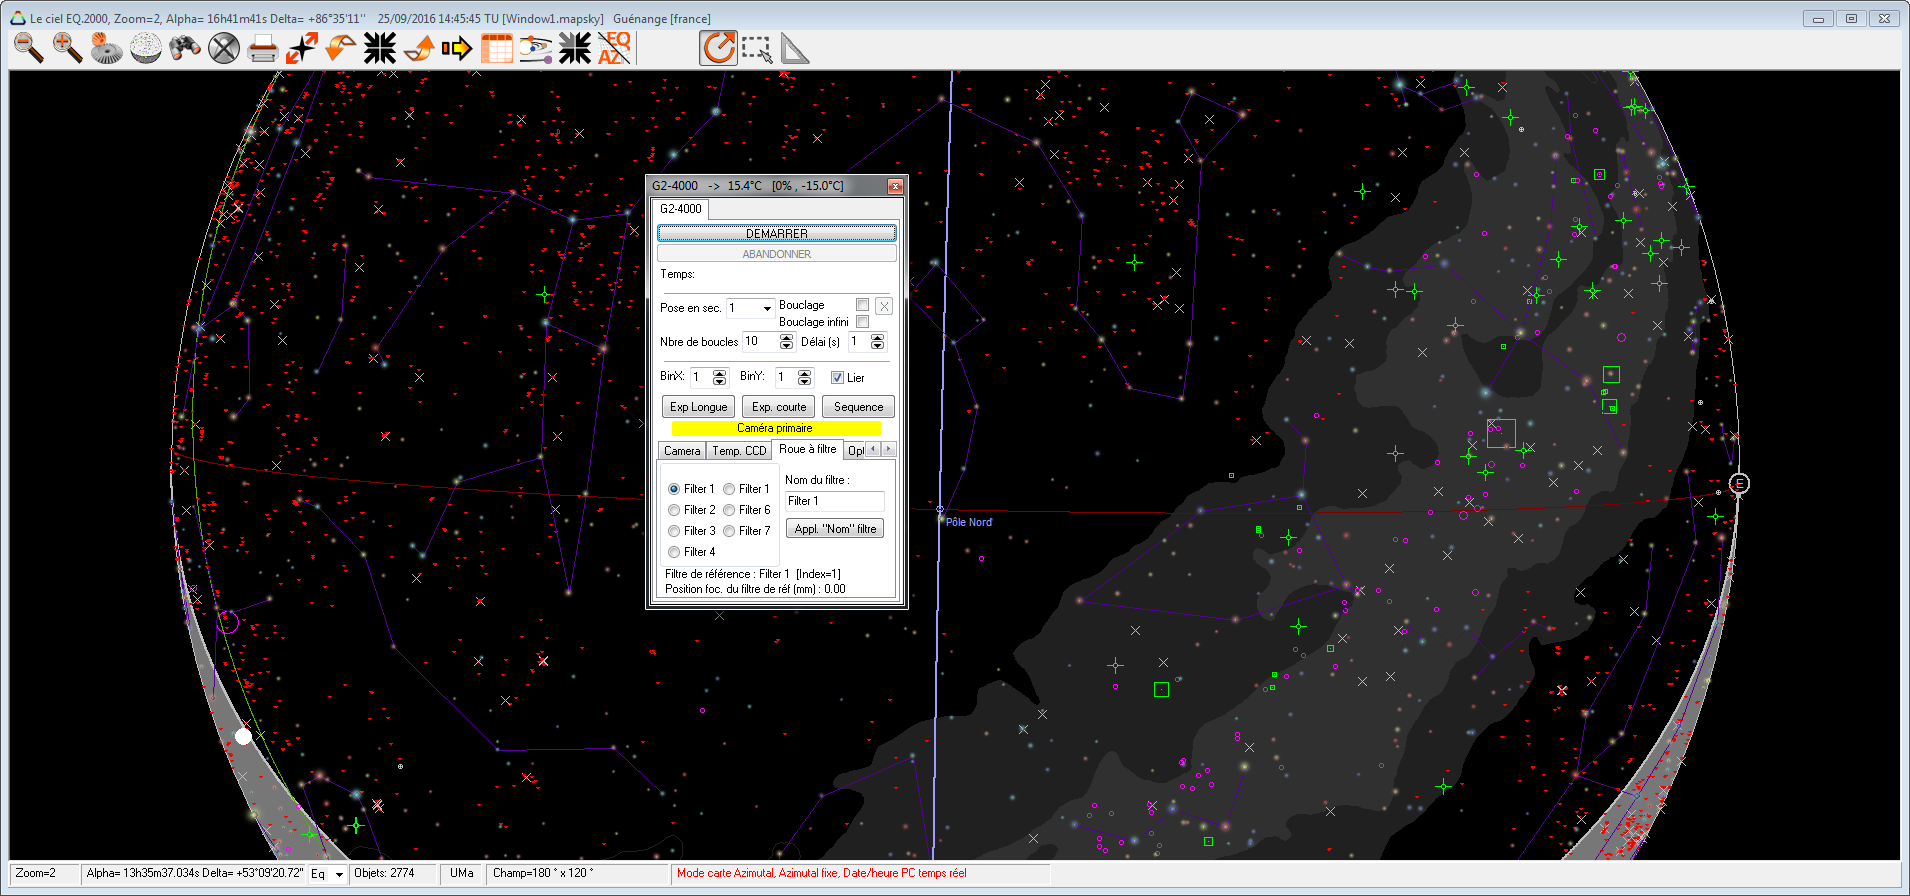Screen dimensions: 1910x896
Task: Select the Filter 3 radio button
Action: tap(674, 531)
